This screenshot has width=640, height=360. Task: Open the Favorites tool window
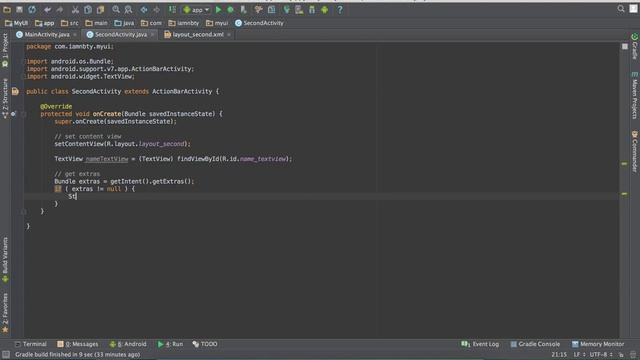pos(5,313)
